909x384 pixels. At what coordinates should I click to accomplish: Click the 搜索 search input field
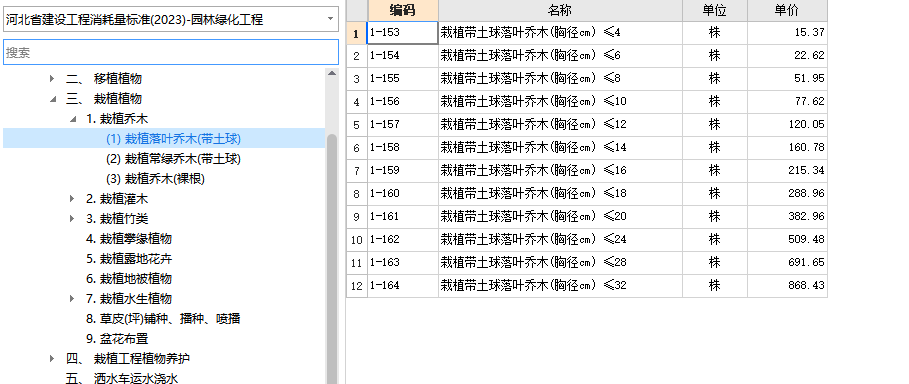click(x=170, y=52)
